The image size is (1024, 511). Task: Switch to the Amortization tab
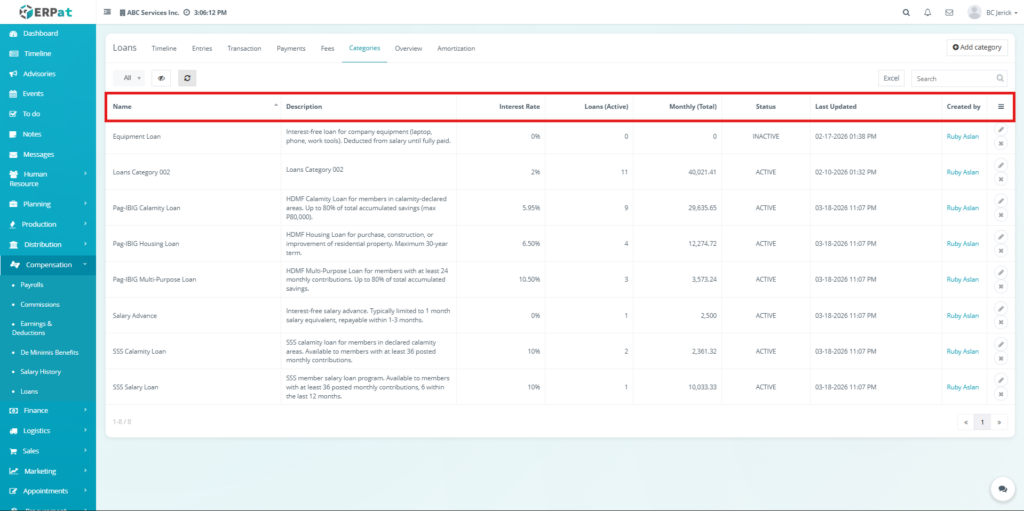click(456, 48)
